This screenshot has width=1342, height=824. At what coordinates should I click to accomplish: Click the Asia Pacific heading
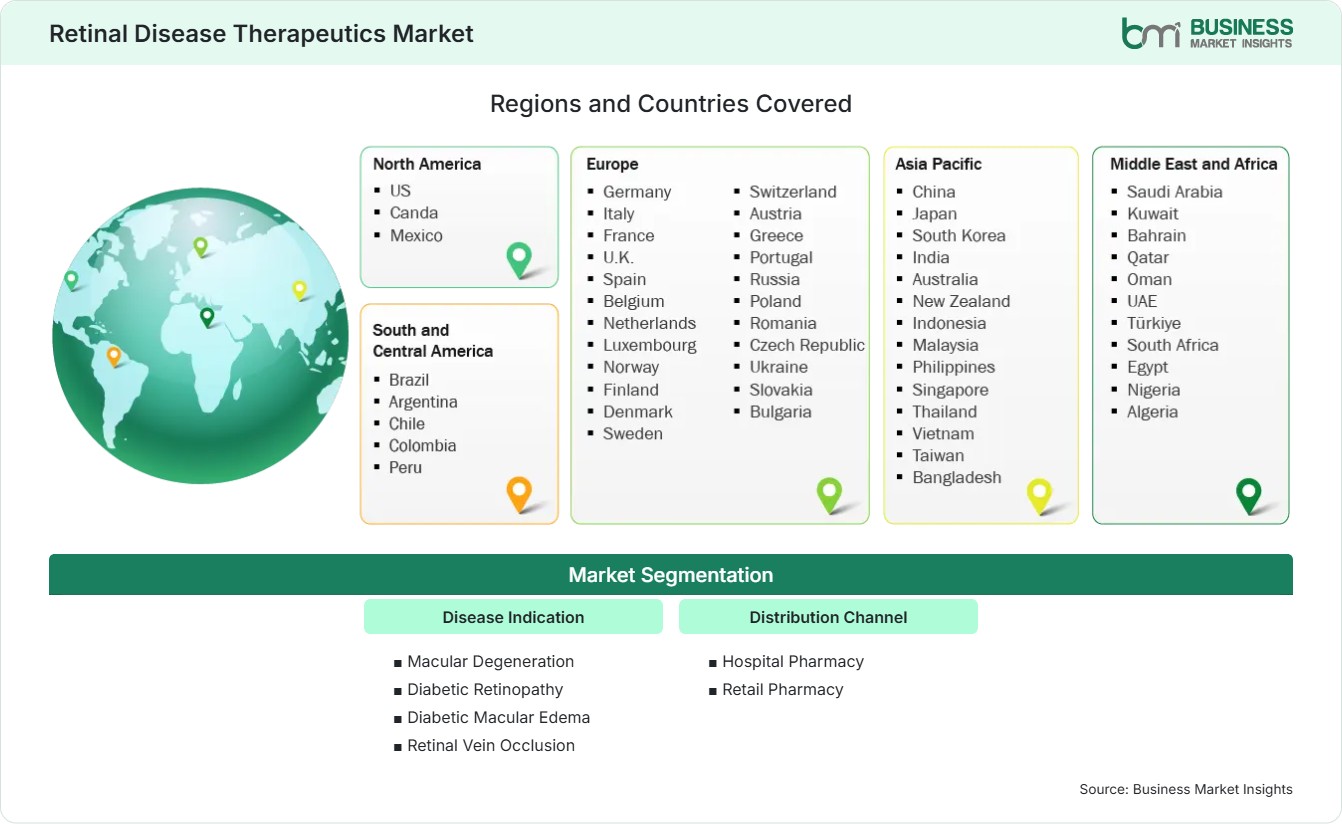click(x=938, y=164)
